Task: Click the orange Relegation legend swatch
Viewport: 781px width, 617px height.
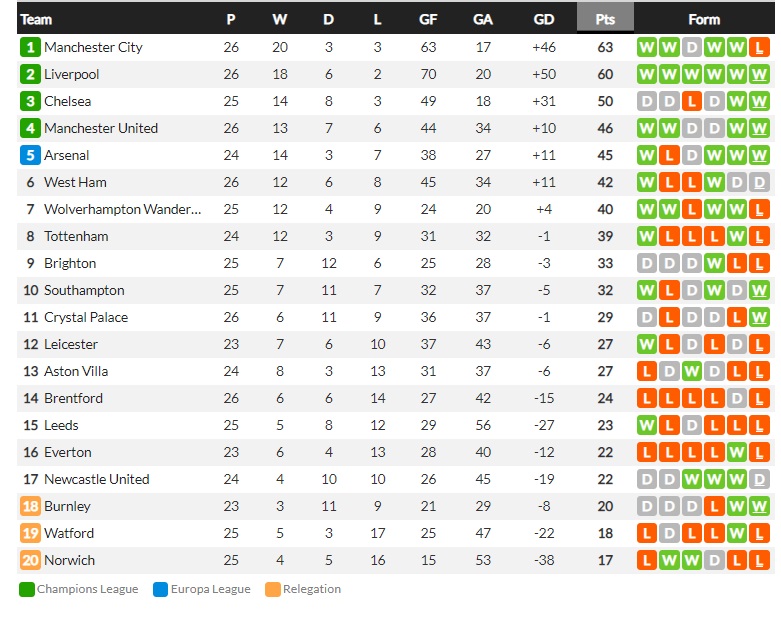Action: pos(273,590)
